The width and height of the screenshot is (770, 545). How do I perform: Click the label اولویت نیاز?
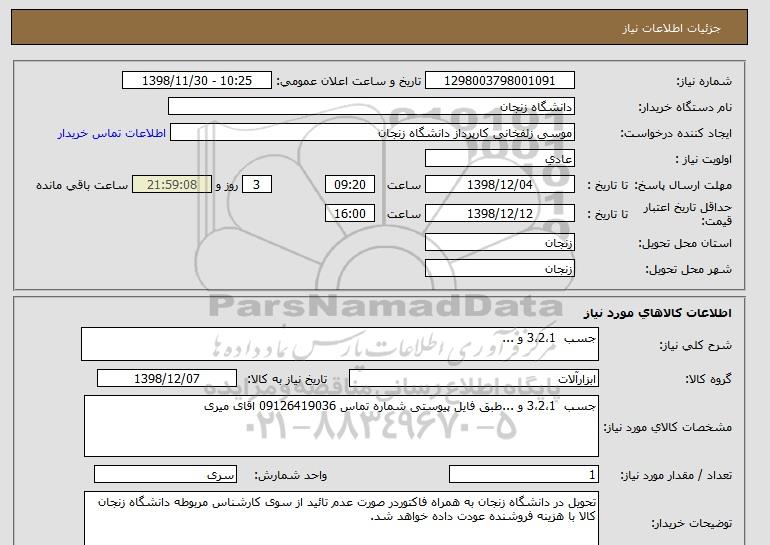(704, 159)
